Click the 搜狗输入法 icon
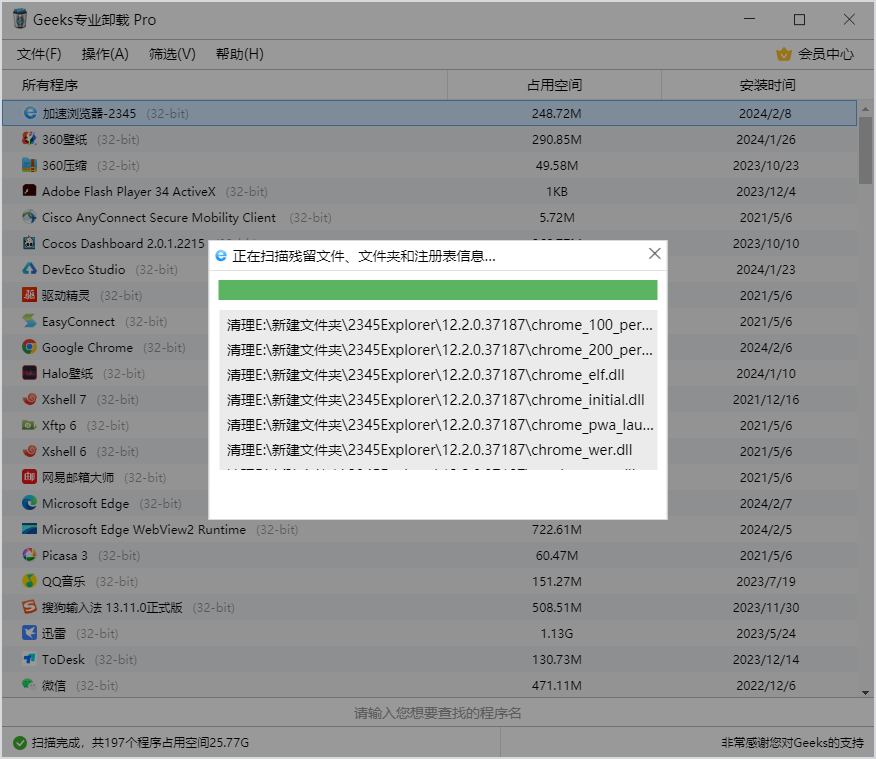876x759 pixels. click(29, 607)
